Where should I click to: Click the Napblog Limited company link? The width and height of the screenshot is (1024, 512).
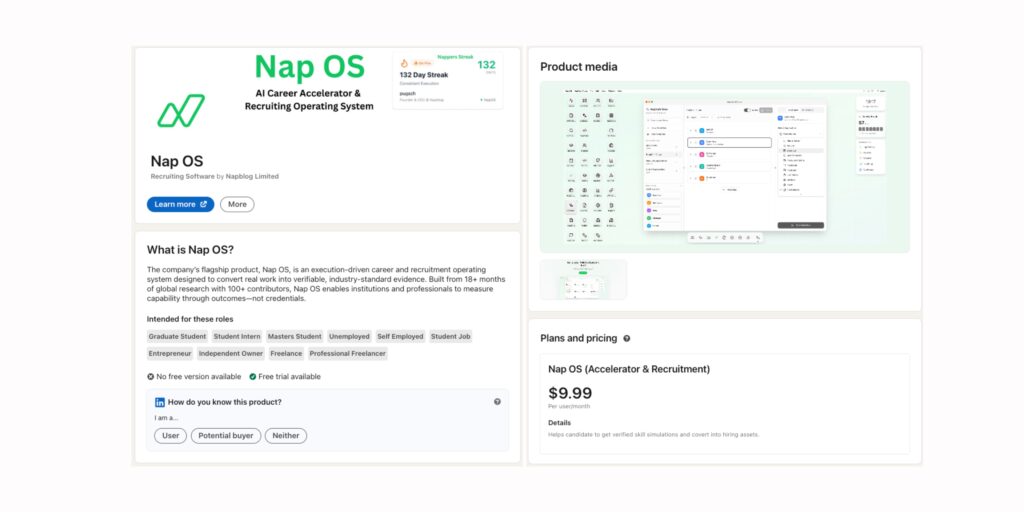tap(252, 176)
